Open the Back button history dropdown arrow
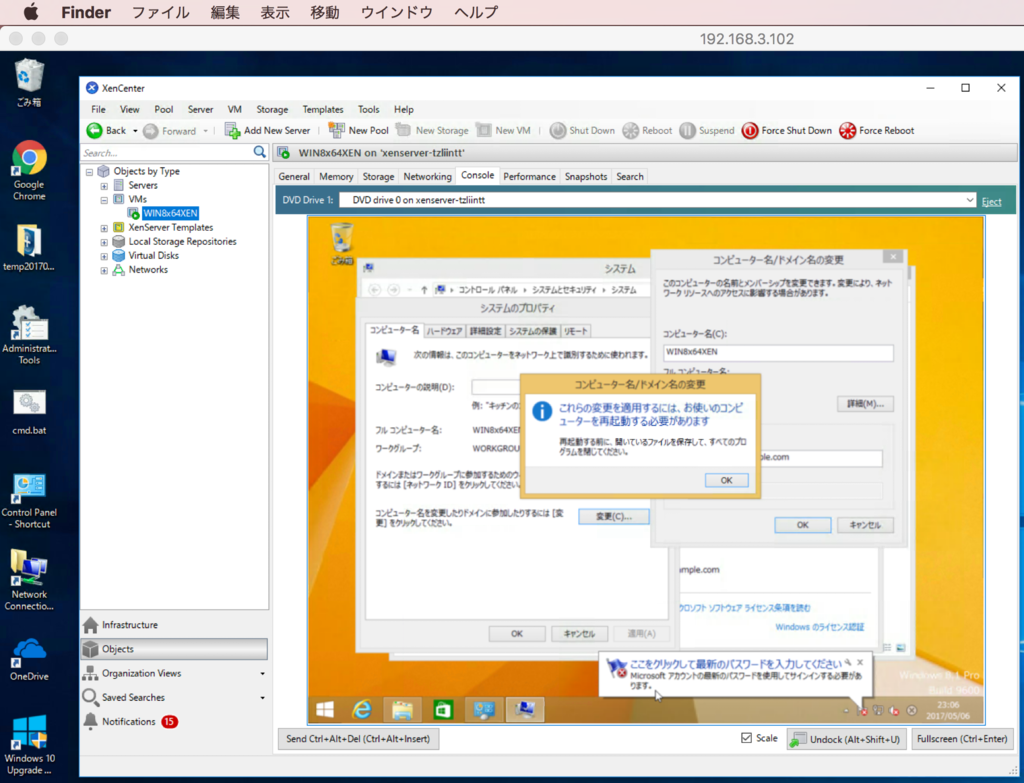Screen dimensions: 1024x783 135,131
